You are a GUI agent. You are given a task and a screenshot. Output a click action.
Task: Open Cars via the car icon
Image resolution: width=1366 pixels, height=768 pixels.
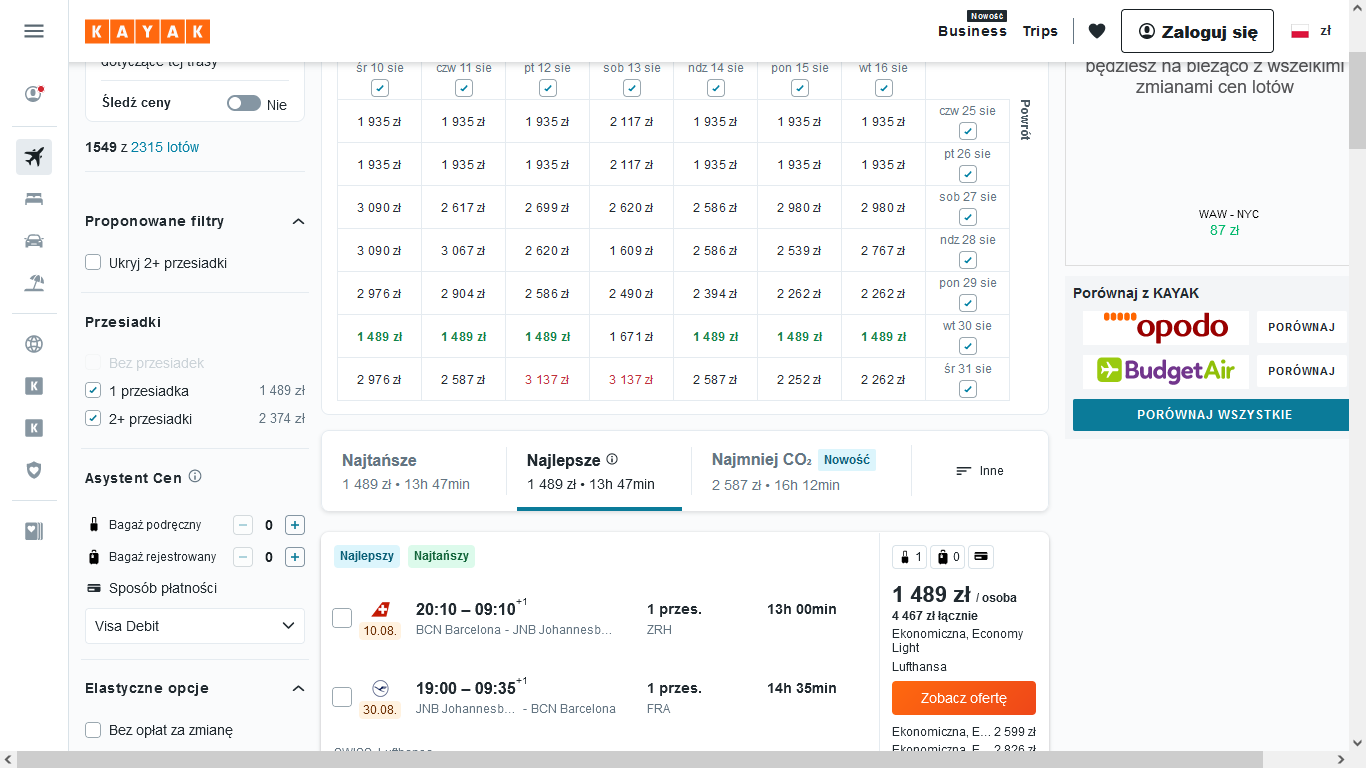34,241
